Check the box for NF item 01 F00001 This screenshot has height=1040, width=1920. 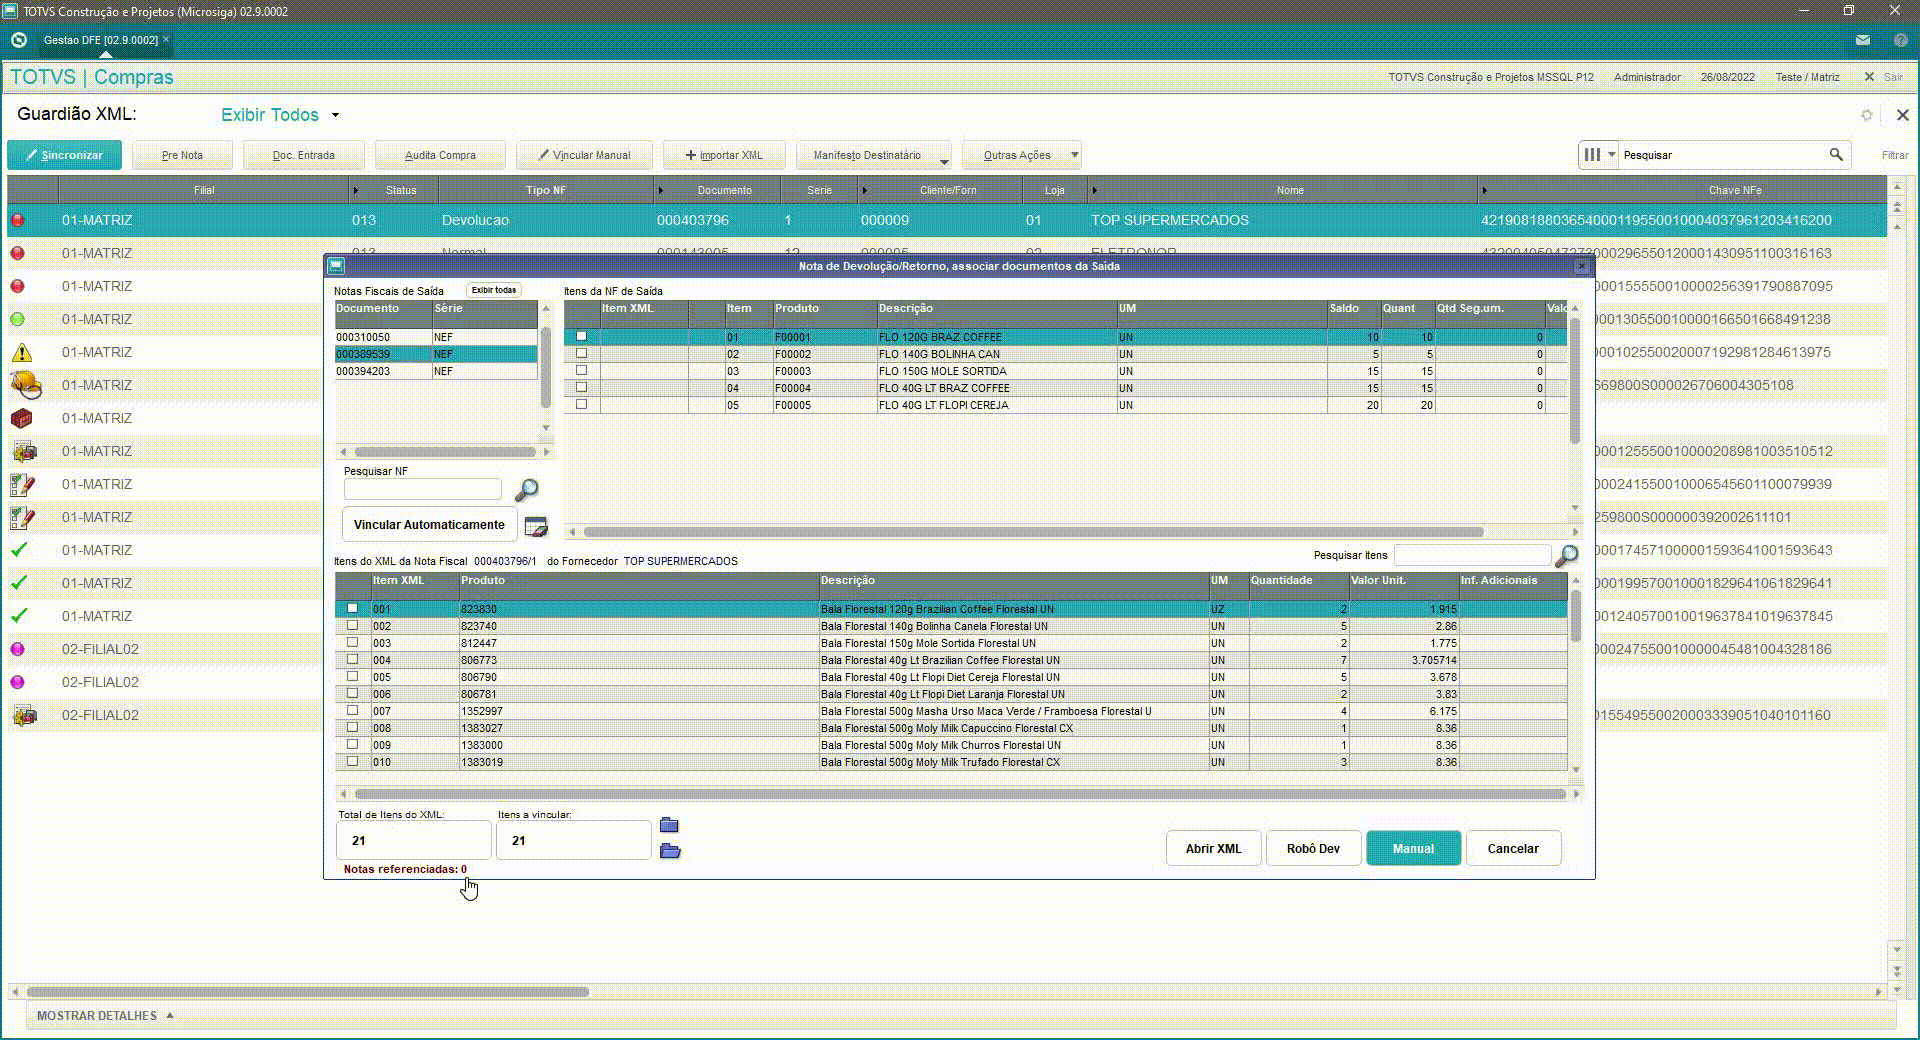pos(581,336)
